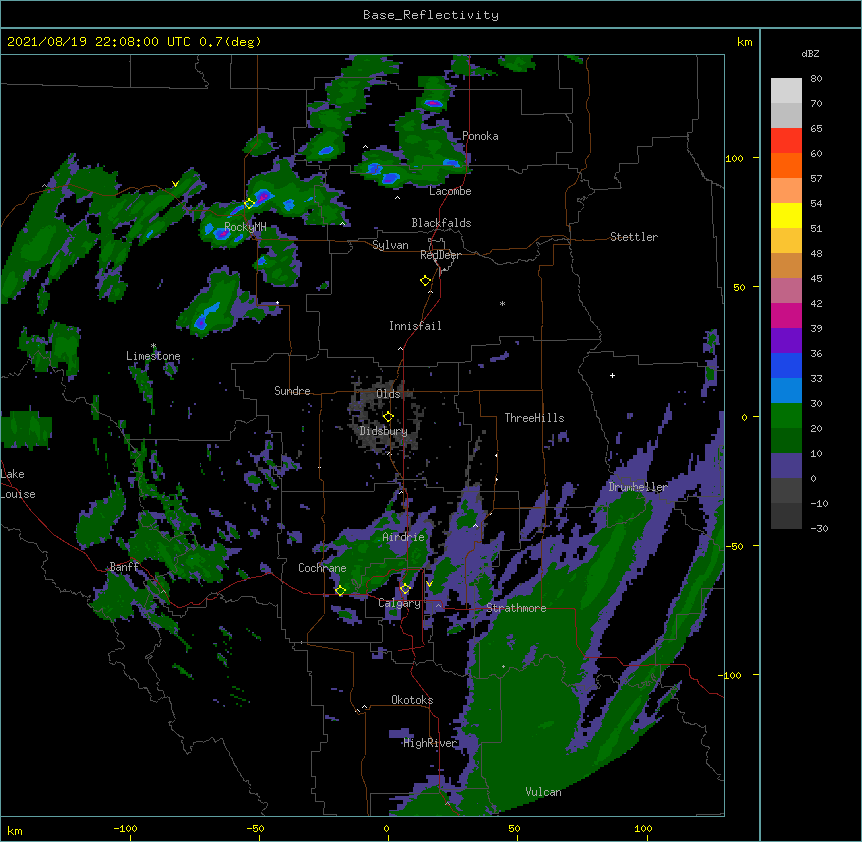Image resolution: width=862 pixels, height=842 pixels.
Task: Click the Didsbury city label
Action: (x=383, y=431)
